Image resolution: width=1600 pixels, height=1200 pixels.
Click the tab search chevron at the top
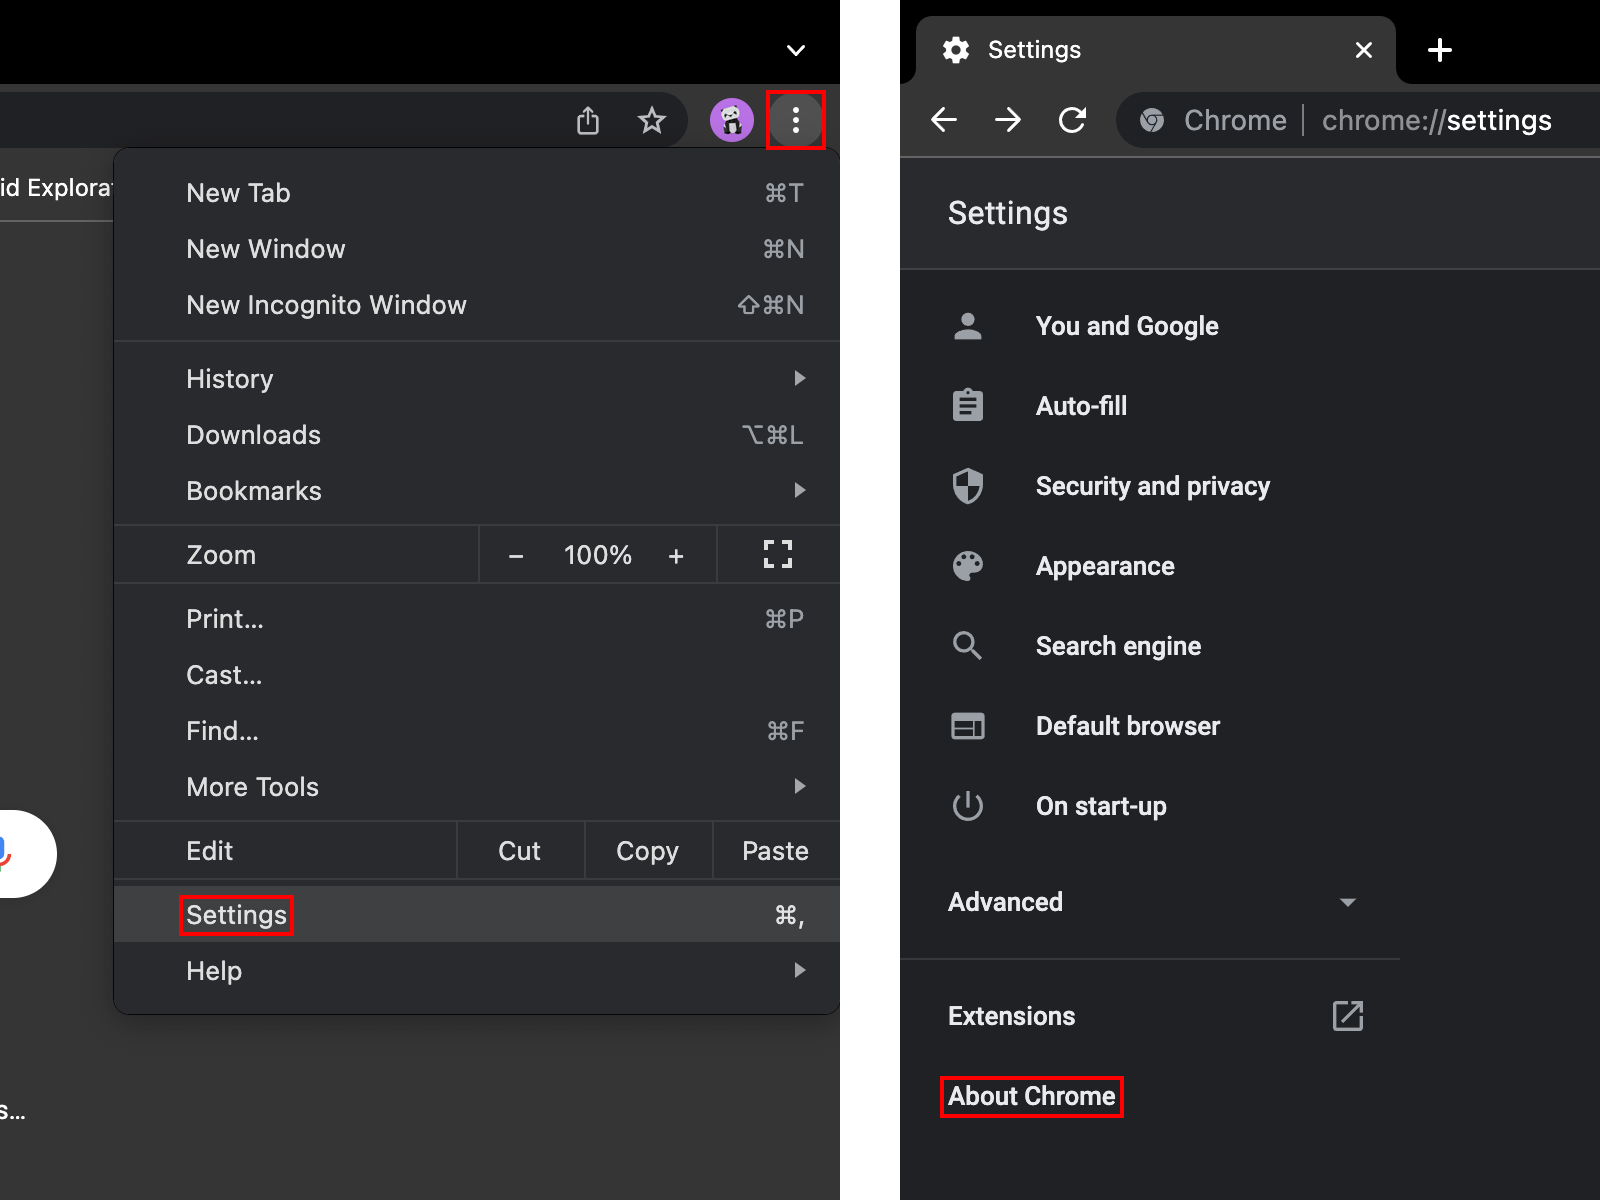click(x=796, y=50)
